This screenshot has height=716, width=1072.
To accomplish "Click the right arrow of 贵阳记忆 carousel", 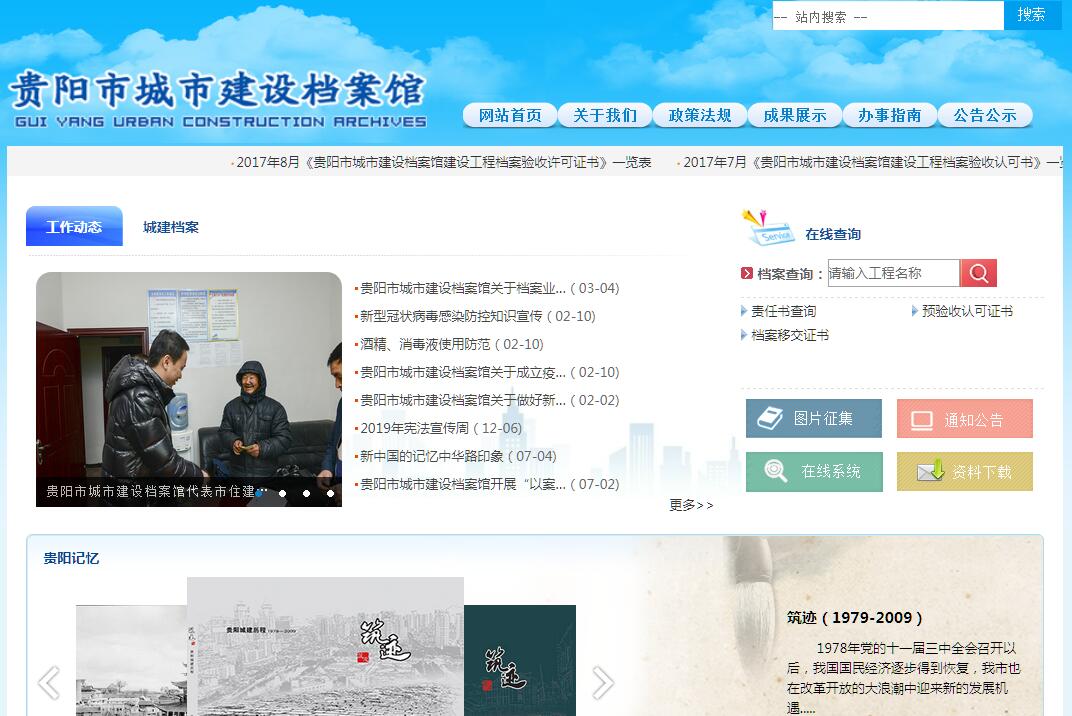I will tap(602, 683).
